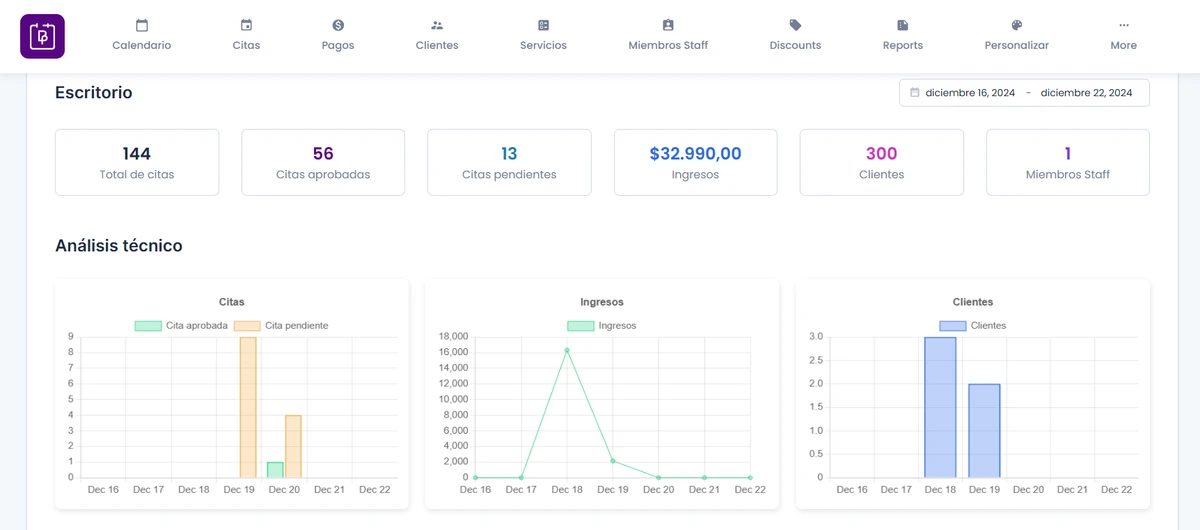The image size is (1200, 530).
Task: Click the calendar icon in date range field
Action: (x=914, y=93)
